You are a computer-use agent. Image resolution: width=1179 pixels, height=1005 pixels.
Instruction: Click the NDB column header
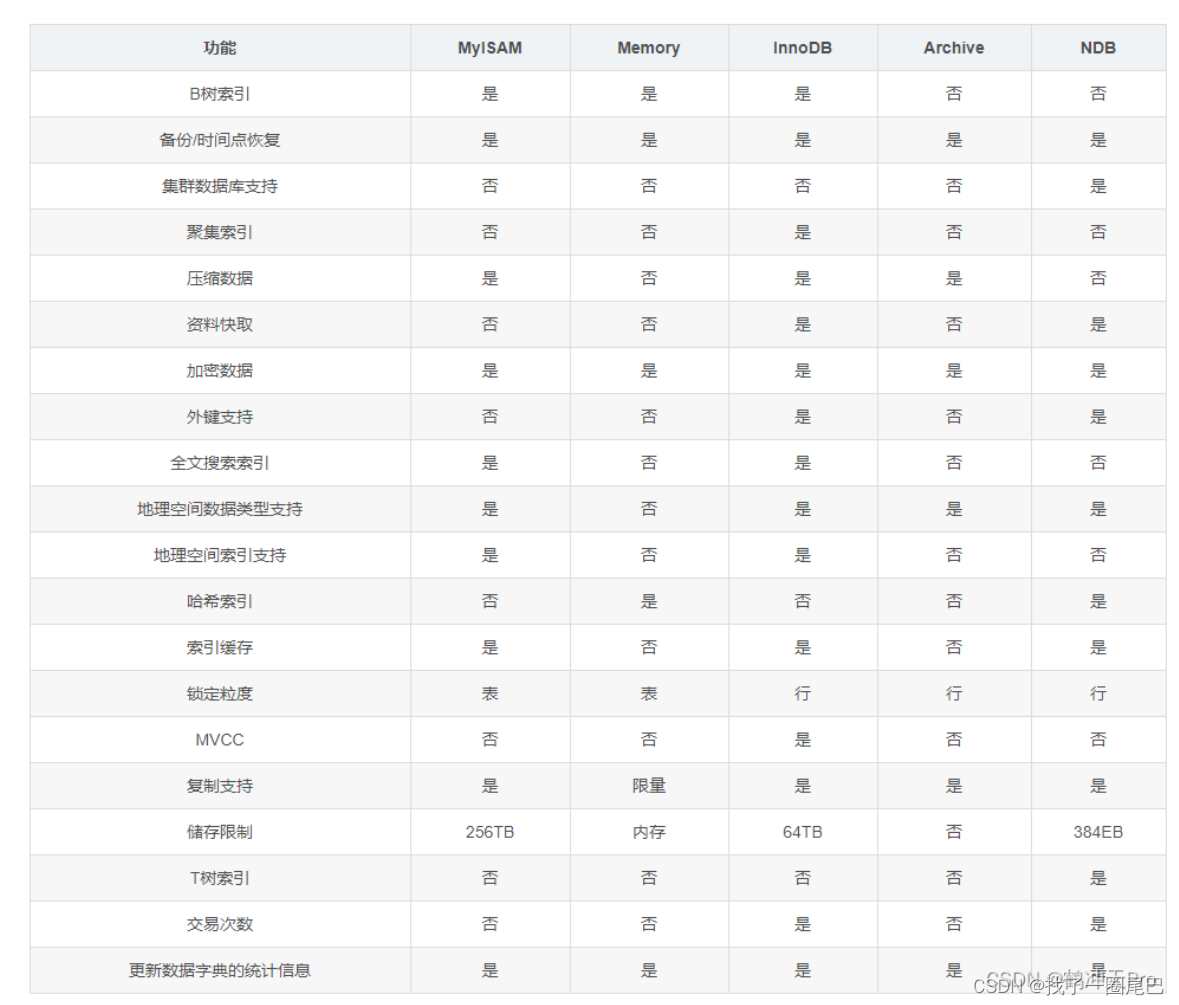(x=1098, y=48)
